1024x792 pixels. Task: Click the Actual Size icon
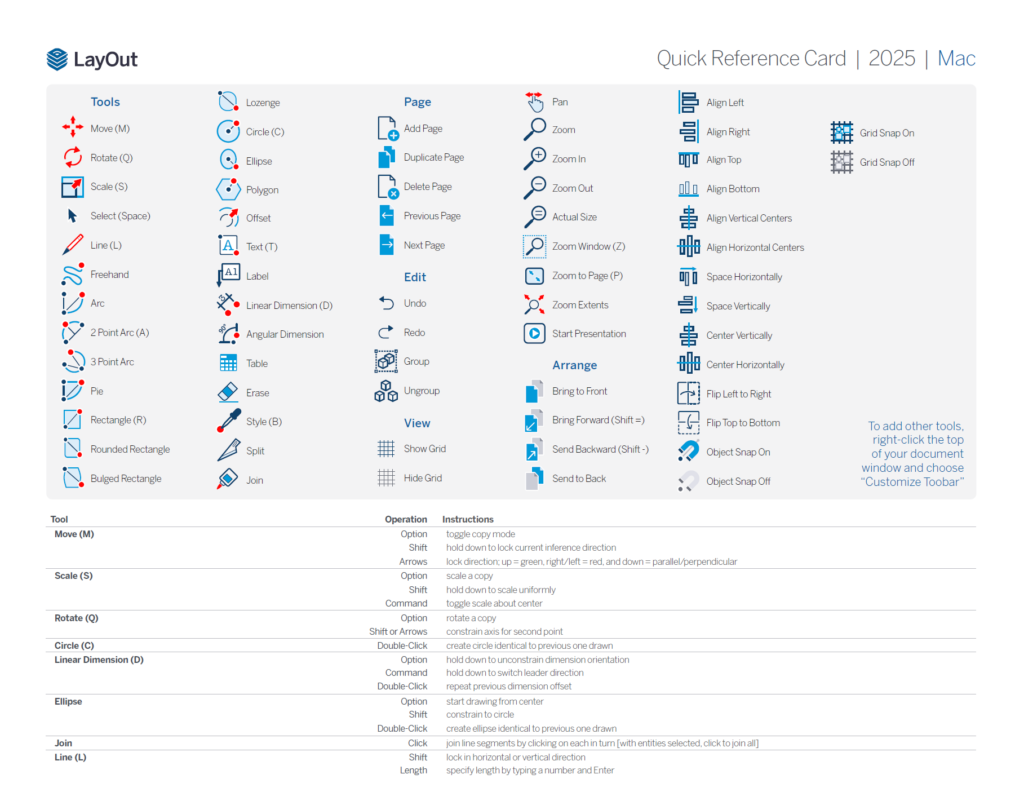(534, 217)
